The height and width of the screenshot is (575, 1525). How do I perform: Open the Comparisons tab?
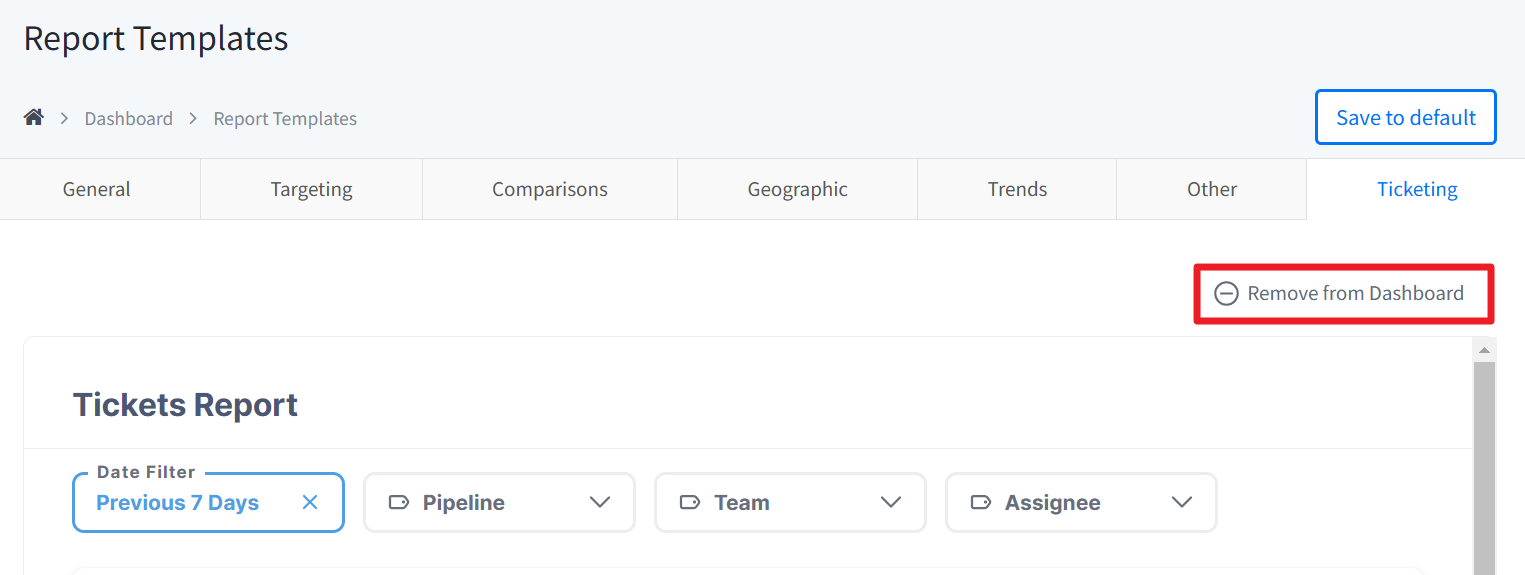pos(550,189)
